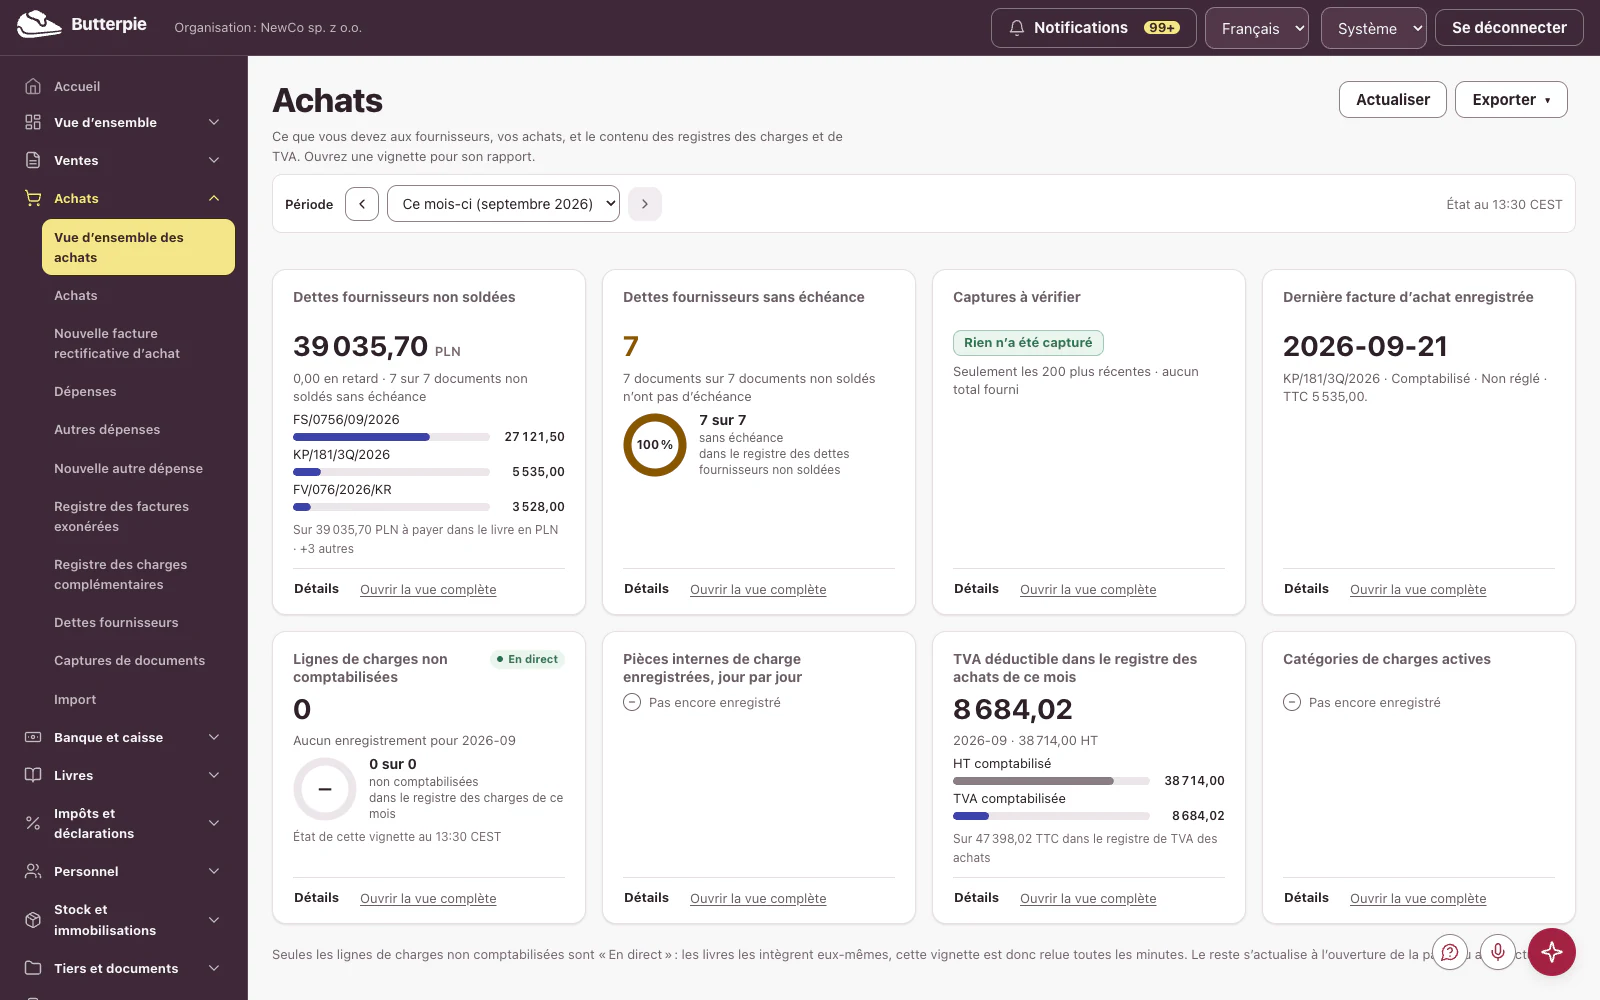
Task: Open 'Captures de documents' sidebar item
Action: 138,660
